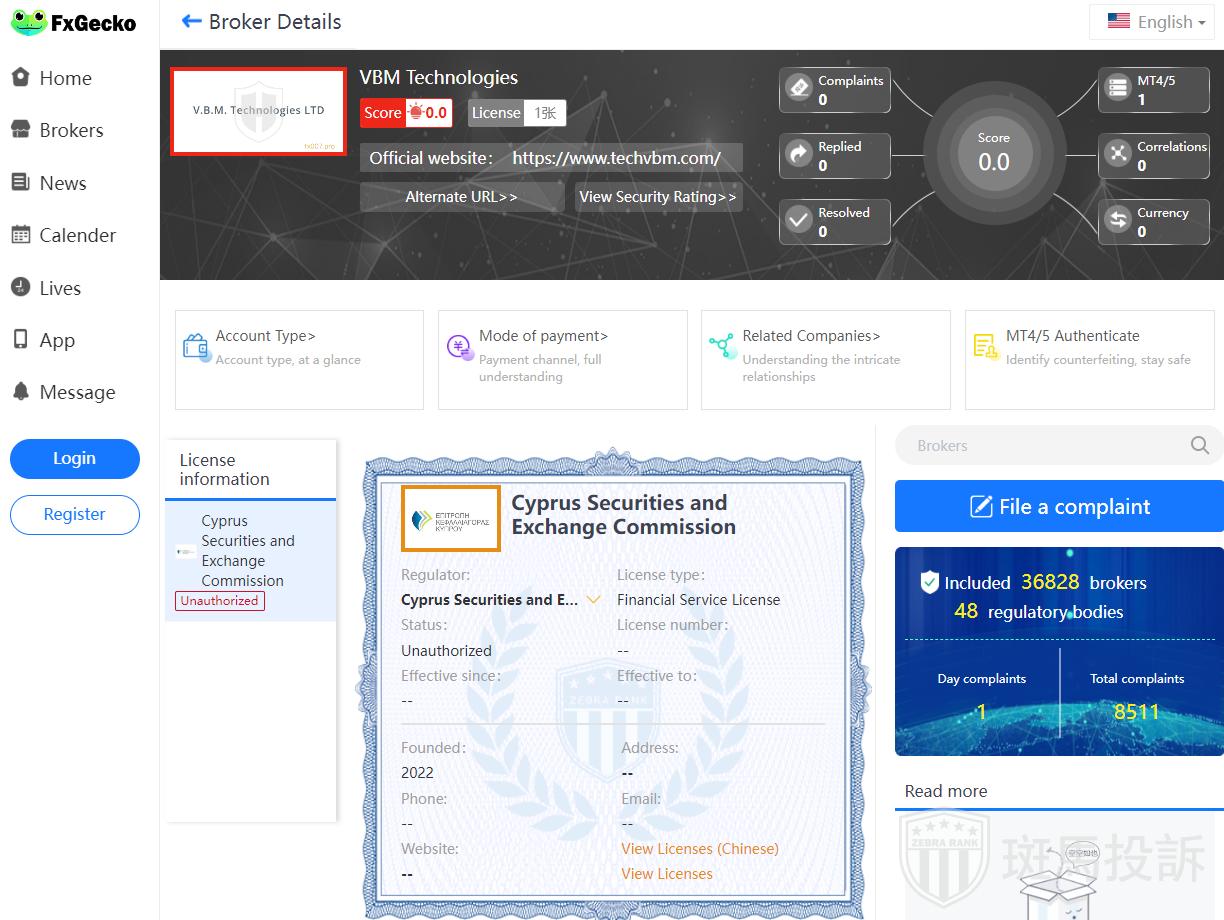The height and width of the screenshot is (920, 1224).
Task: Click the Resolved checkmark icon
Action: (799, 221)
